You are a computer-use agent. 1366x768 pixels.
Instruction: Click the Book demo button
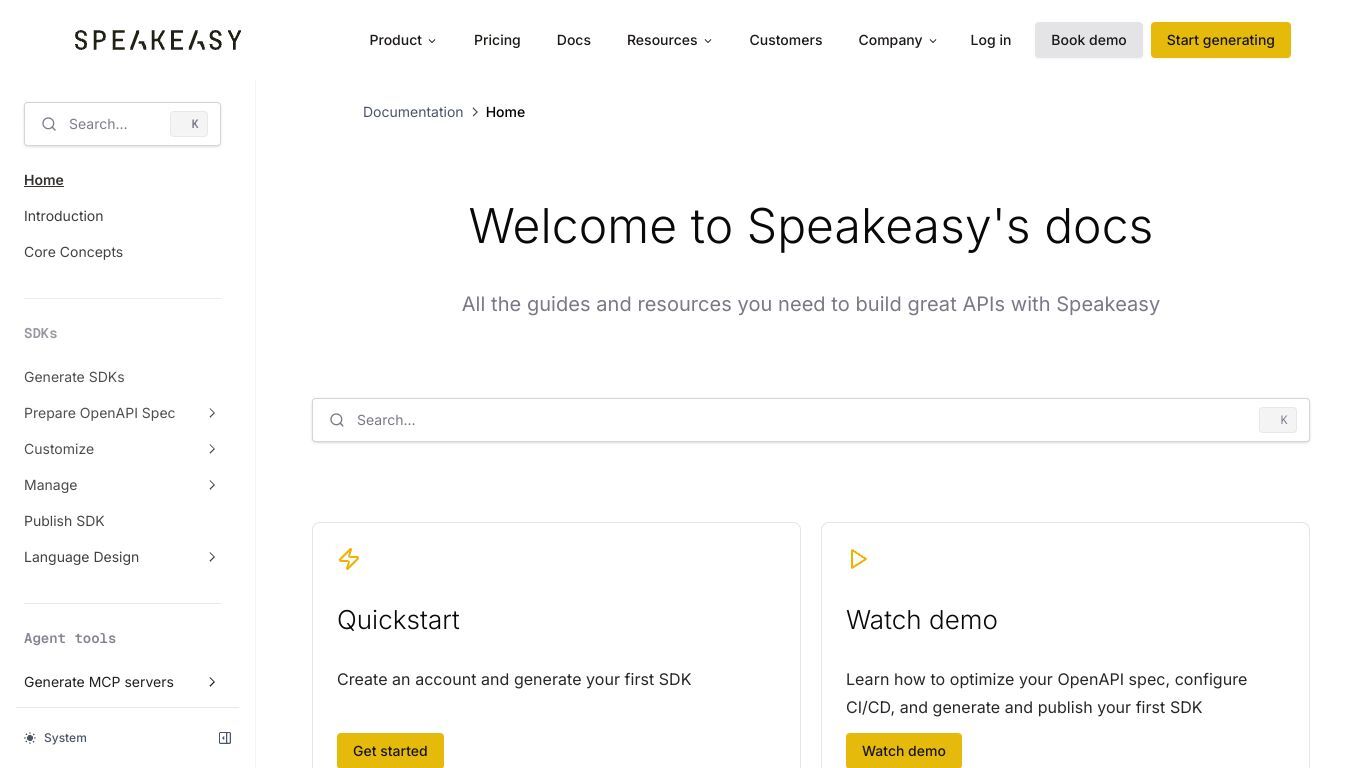(x=1088, y=40)
